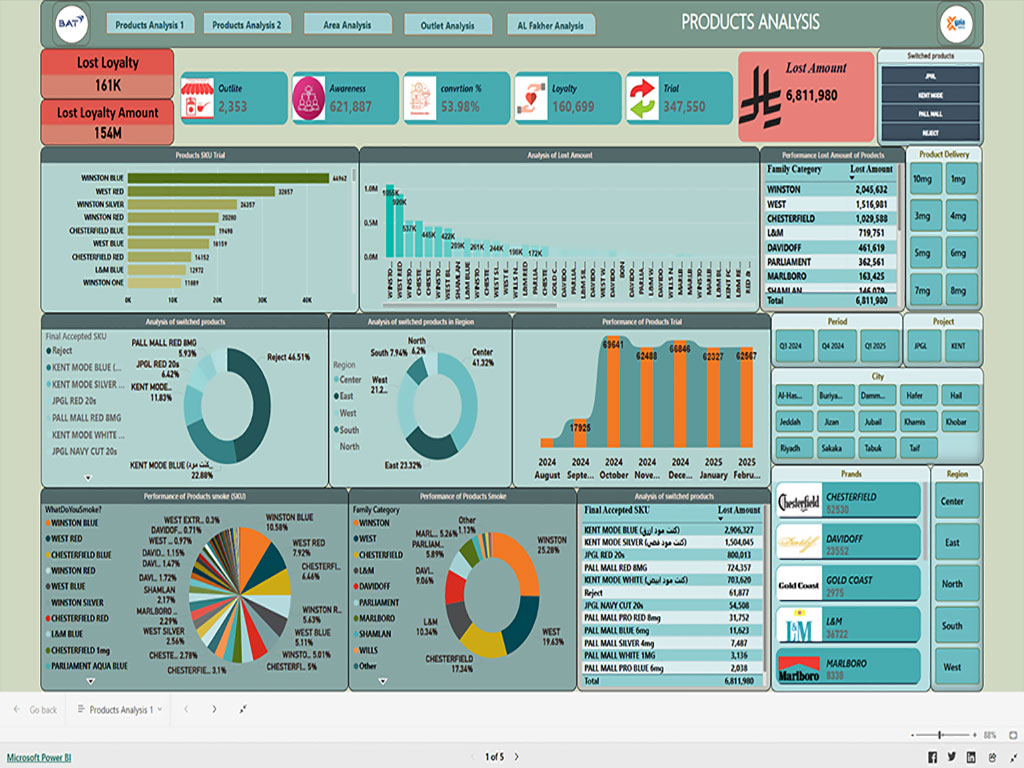1024x768 pixels.
Task: Expand more items in WhatDoYouSmoke legend
Action: [x=91, y=681]
